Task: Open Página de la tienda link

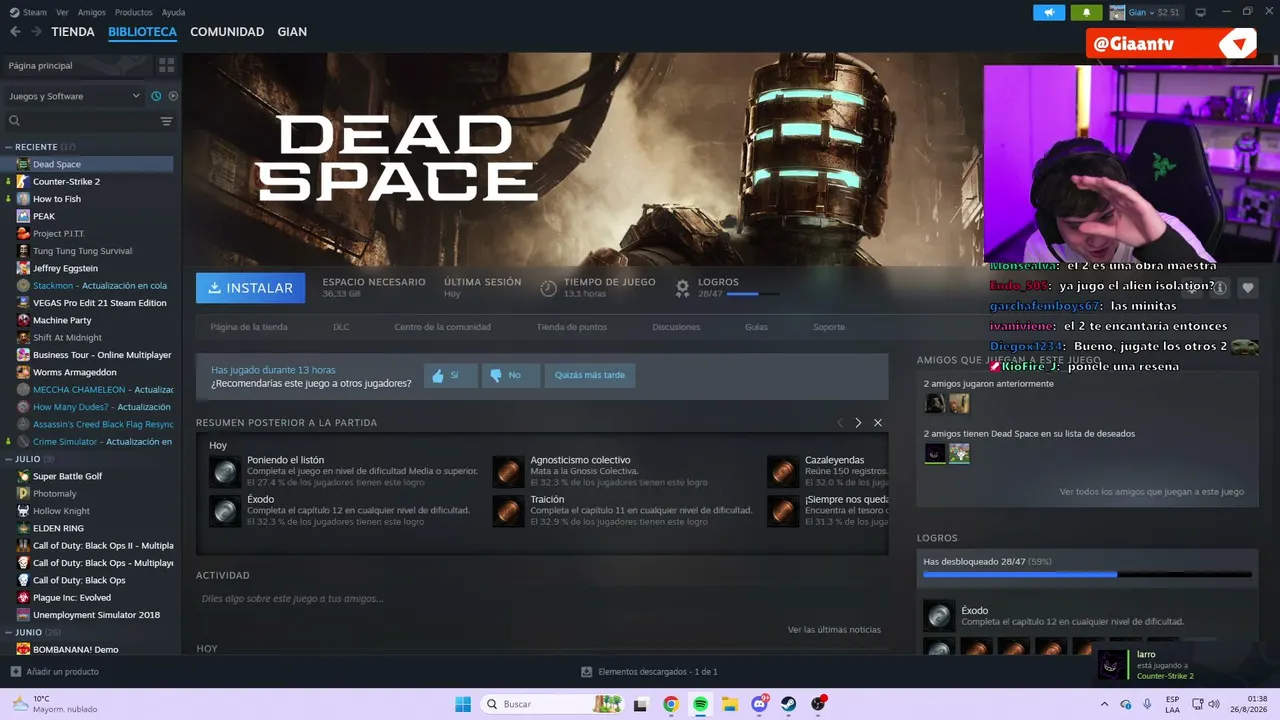Action: click(x=249, y=327)
